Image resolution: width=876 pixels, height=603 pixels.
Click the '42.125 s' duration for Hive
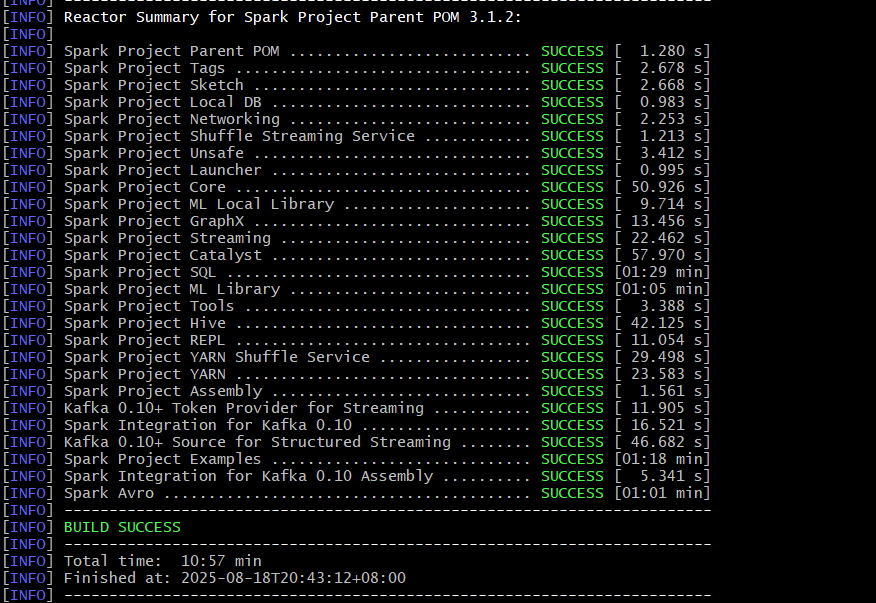666,323
